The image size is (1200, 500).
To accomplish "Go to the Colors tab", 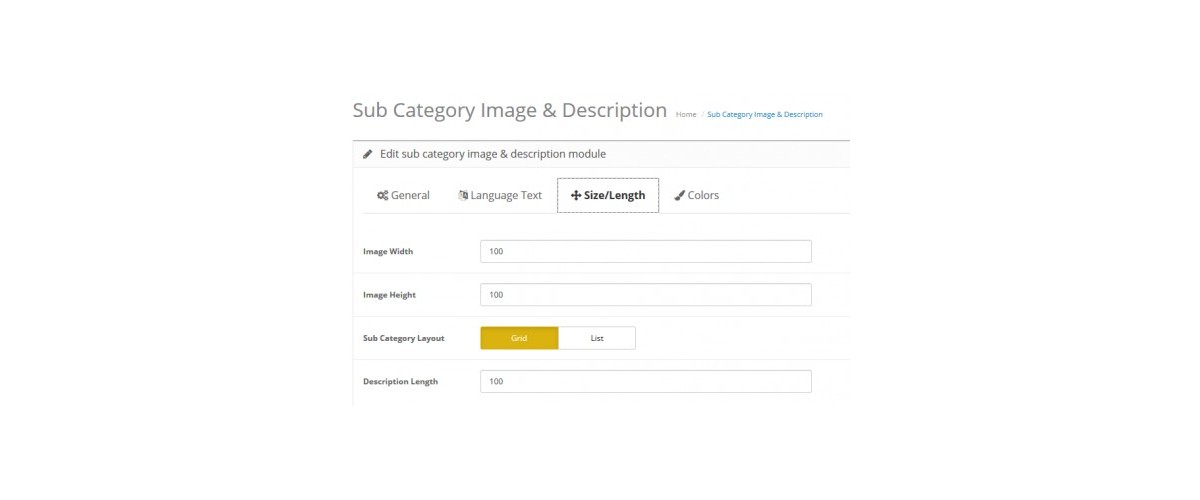I will 696,195.
